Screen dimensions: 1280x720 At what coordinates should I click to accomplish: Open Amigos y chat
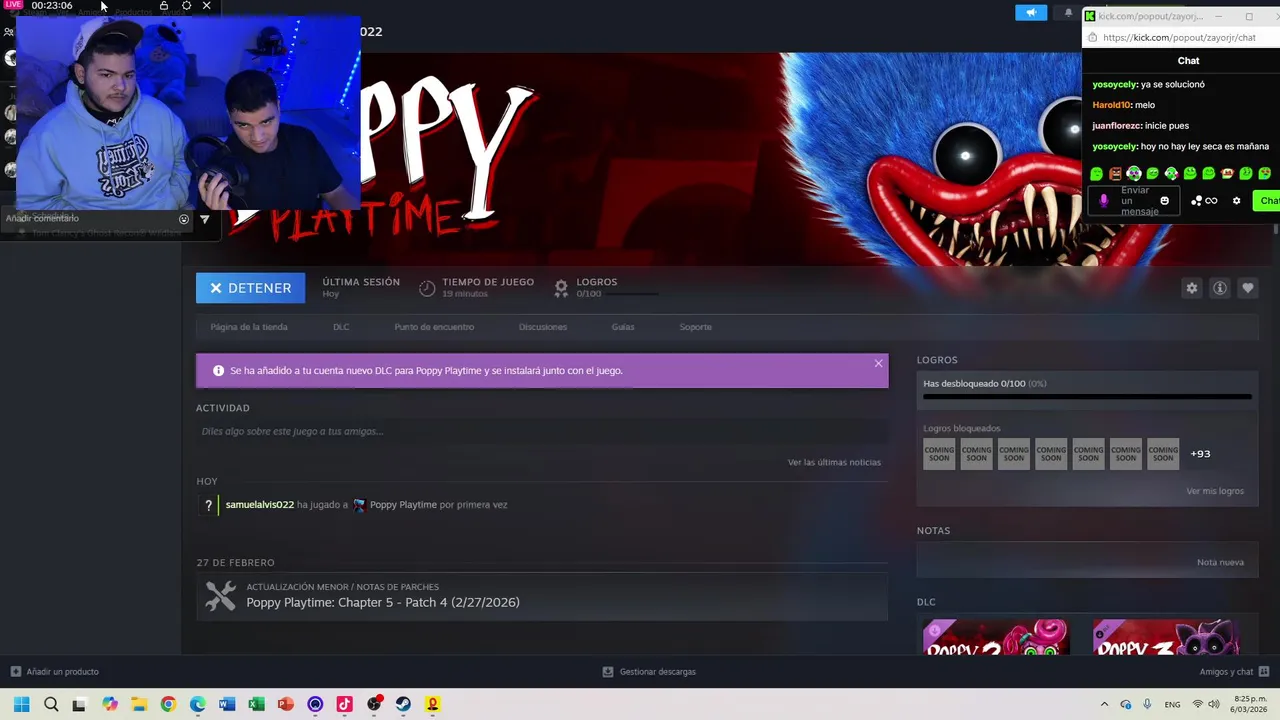pyautogui.click(x=1234, y=672)
